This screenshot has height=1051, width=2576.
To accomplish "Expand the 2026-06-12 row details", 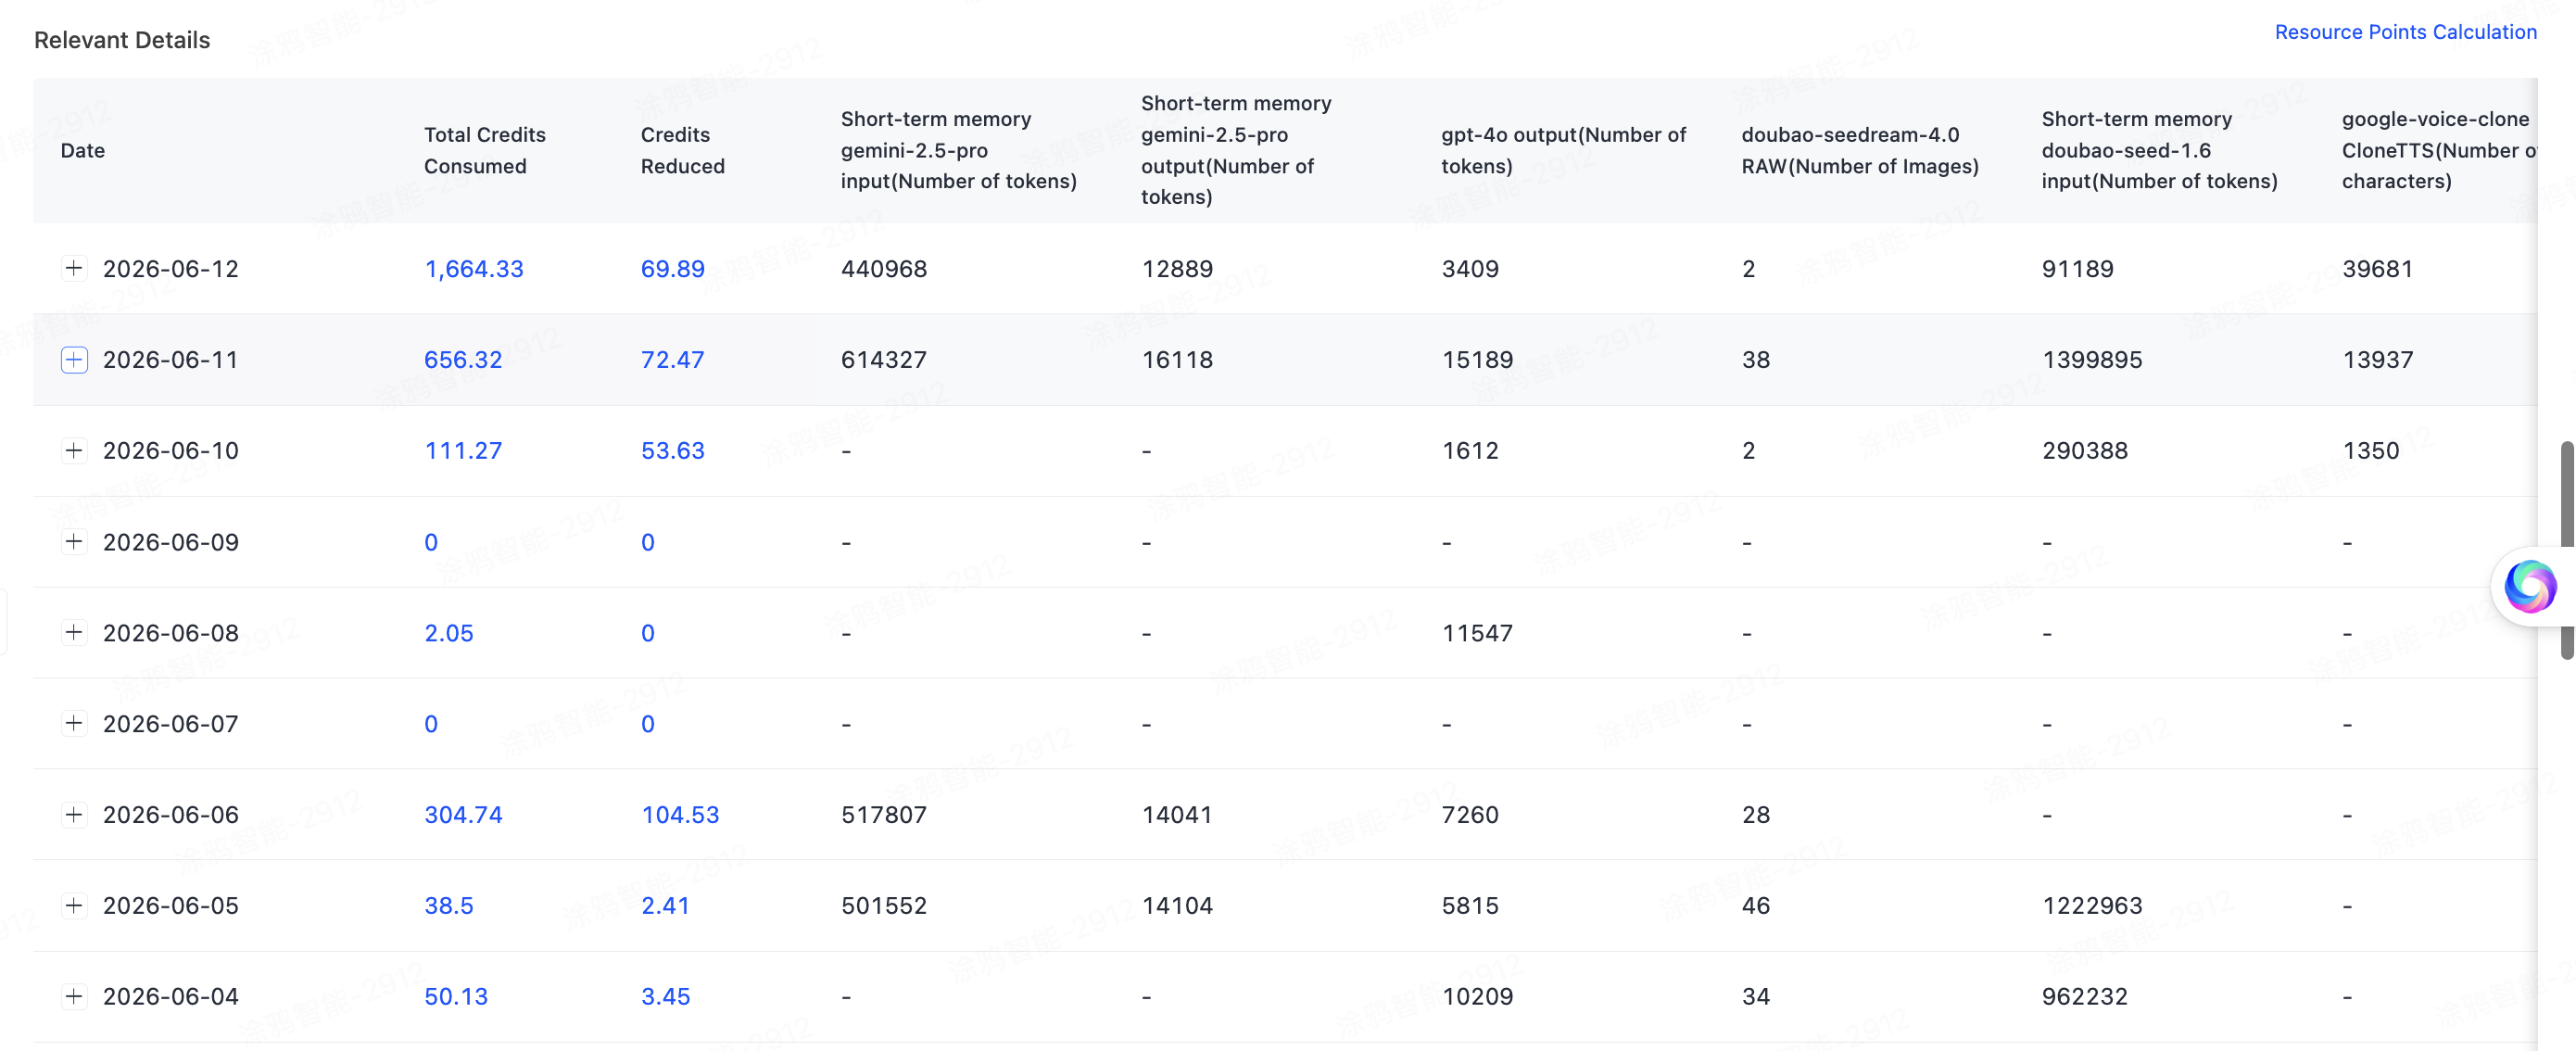I will tap(74, 268).
